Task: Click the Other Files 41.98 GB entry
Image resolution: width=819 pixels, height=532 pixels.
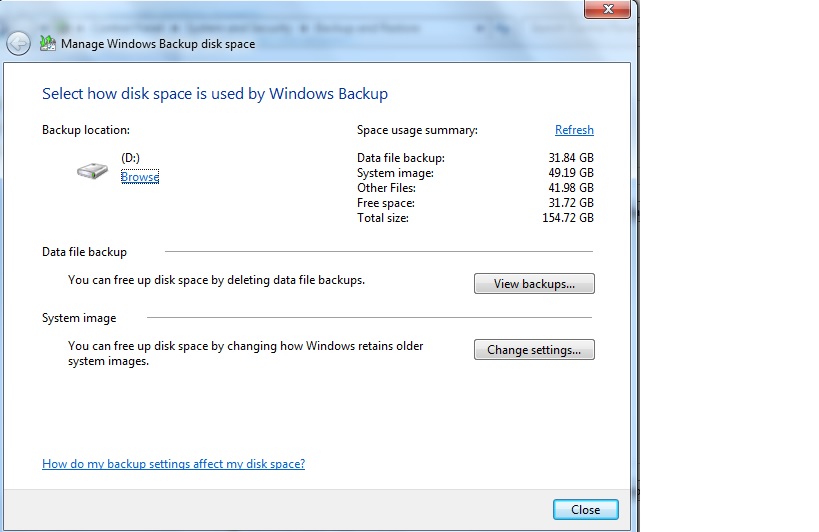Action: pyautogui.click(x=475, y=187)
